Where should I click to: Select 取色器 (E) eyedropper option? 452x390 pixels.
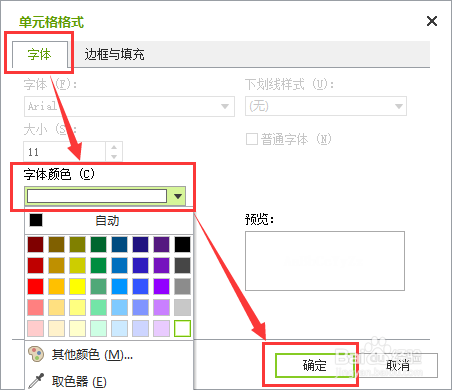(x=79, y=381)
